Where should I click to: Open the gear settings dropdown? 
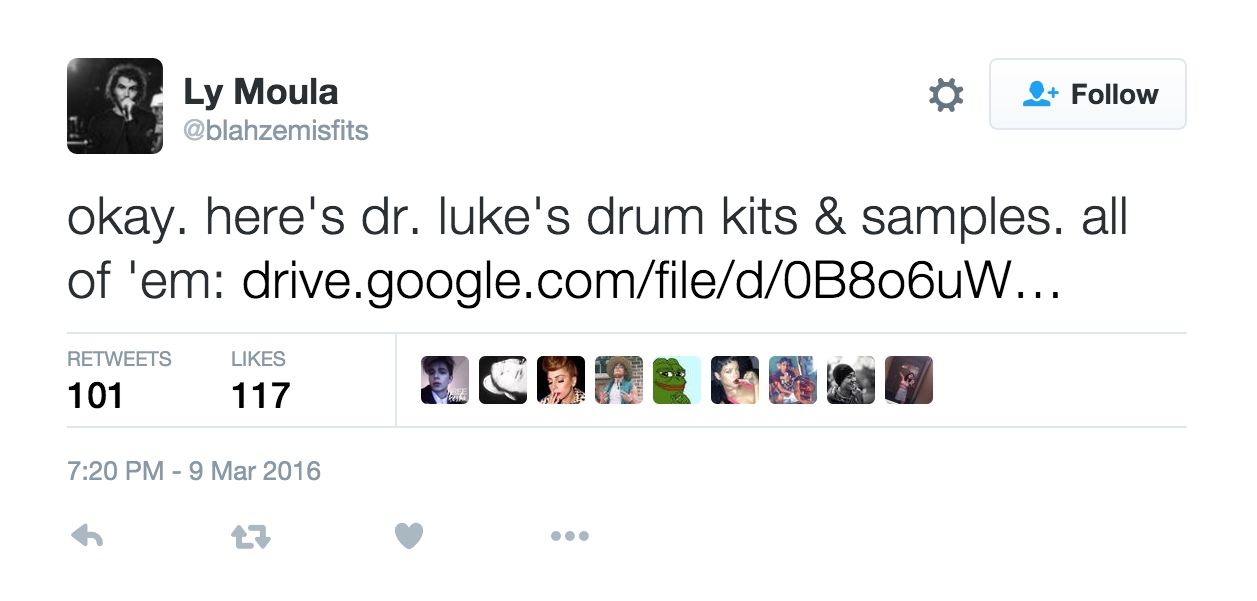[946, 95]
